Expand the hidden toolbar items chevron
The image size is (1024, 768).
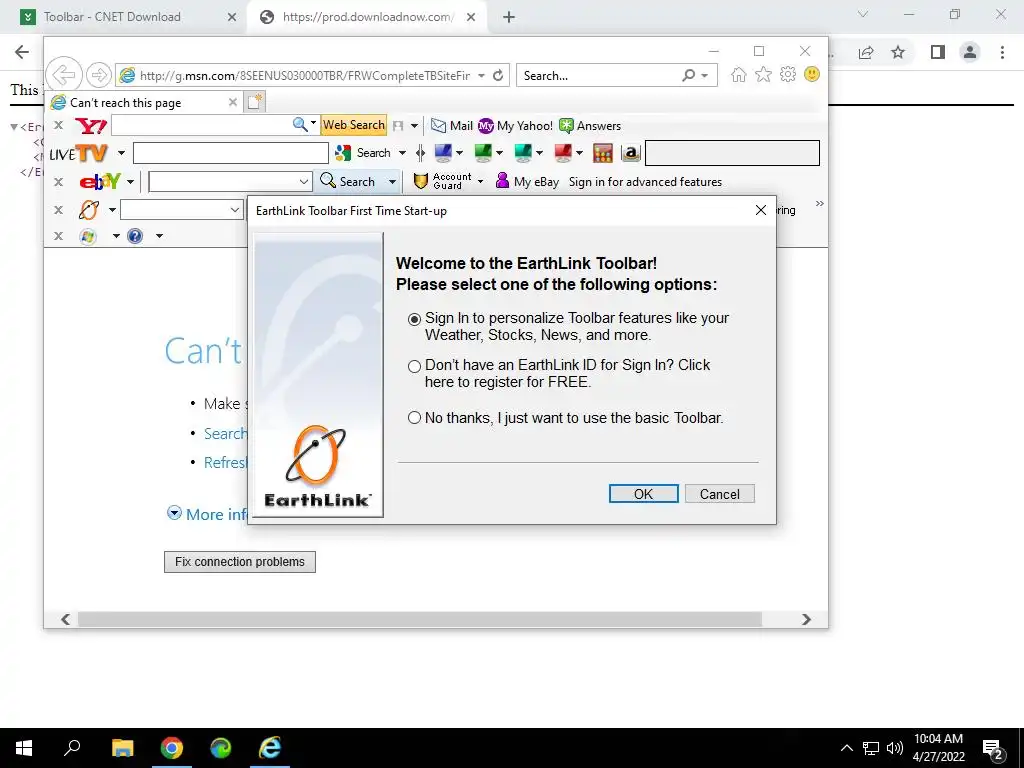pyautogui.click(x=820, y=204)
